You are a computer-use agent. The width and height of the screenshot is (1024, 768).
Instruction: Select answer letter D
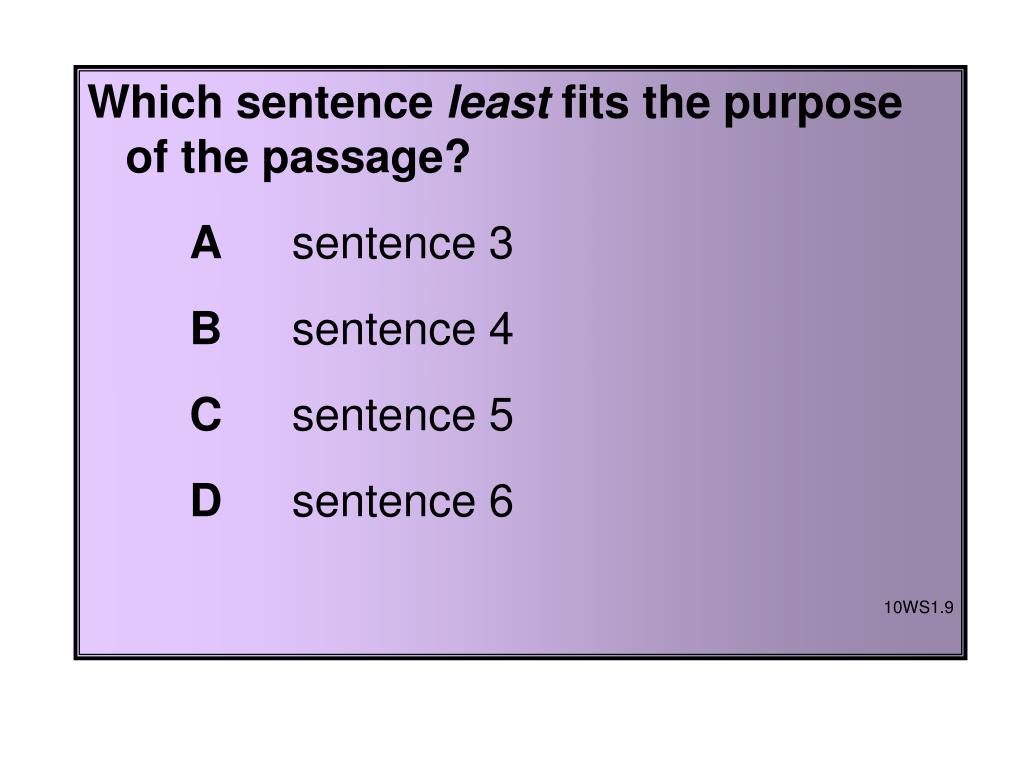[206, 501]
